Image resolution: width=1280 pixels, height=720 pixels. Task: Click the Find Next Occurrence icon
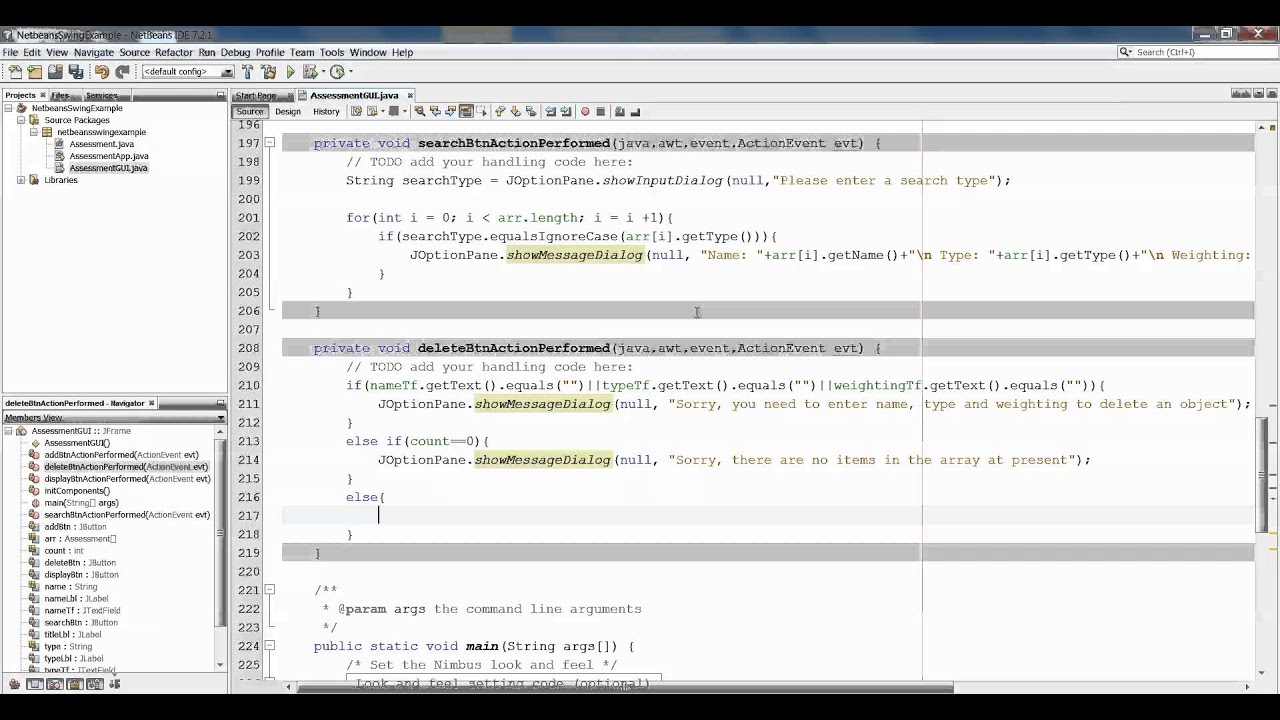(x=450, y=111)
